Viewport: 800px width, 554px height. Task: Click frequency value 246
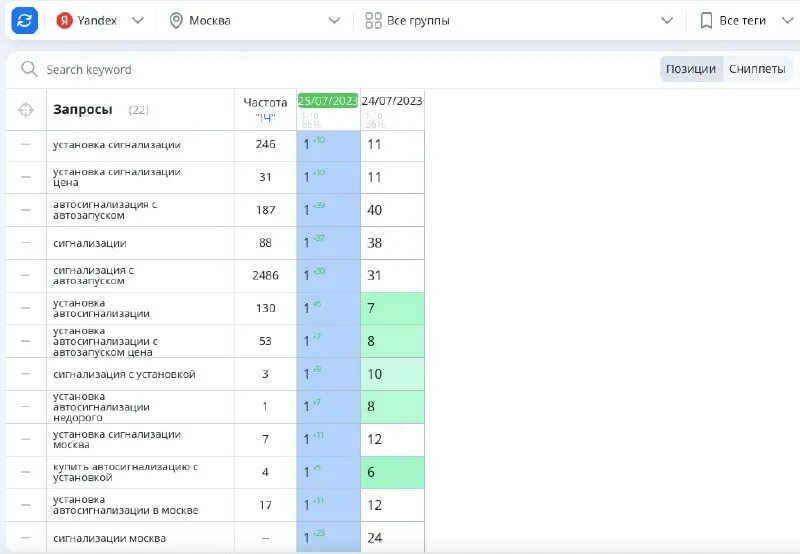pos(265,144)
